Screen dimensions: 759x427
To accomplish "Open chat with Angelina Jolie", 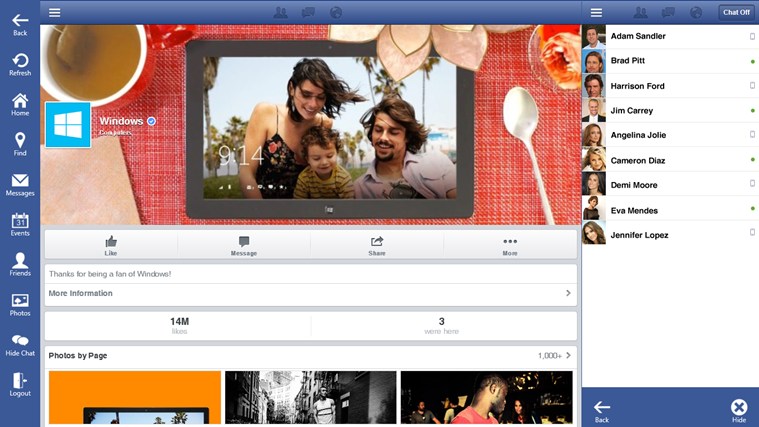I will tap(670, 135).
